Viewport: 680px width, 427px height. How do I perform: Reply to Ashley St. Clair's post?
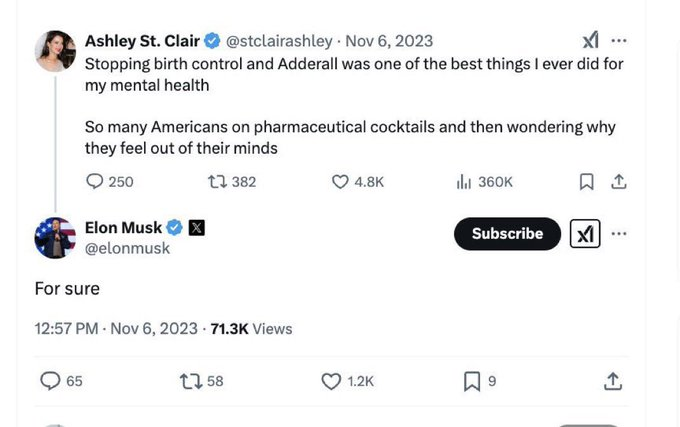click(x=96, y=181)
